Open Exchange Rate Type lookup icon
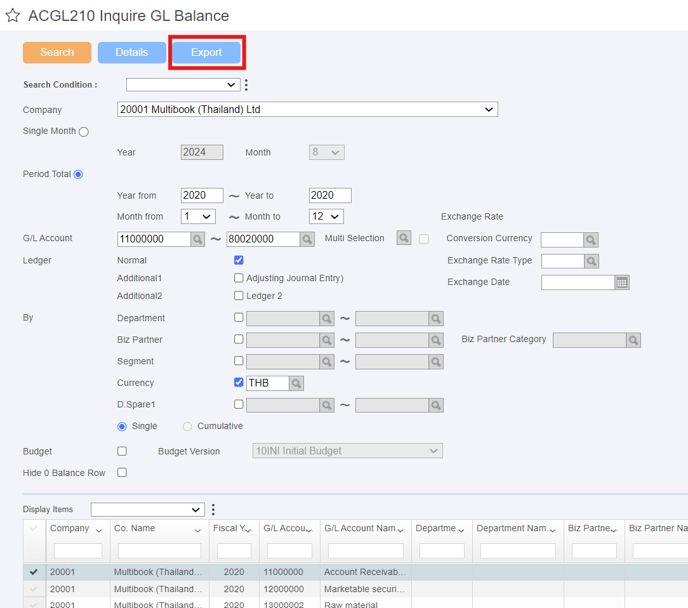Image resolution: width=688 pixels, height=608 pixels. (x=591, y=261)
